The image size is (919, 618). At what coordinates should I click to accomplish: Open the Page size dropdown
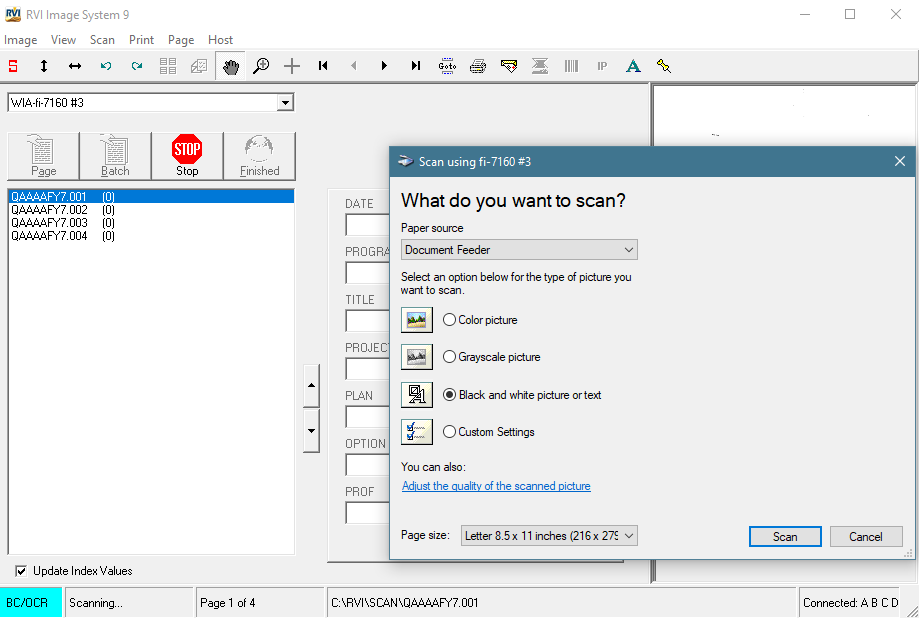pos(549,536)
